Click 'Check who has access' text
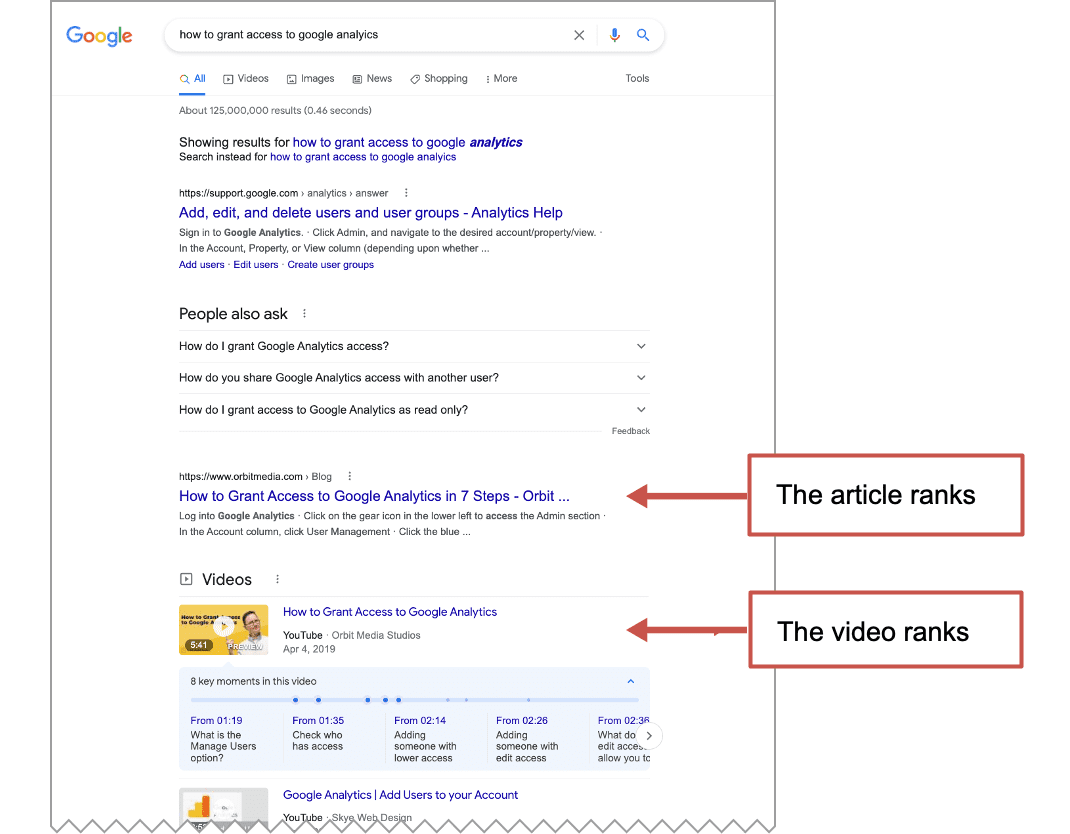This screenshot has width=1070, height=834. (317, 740)
